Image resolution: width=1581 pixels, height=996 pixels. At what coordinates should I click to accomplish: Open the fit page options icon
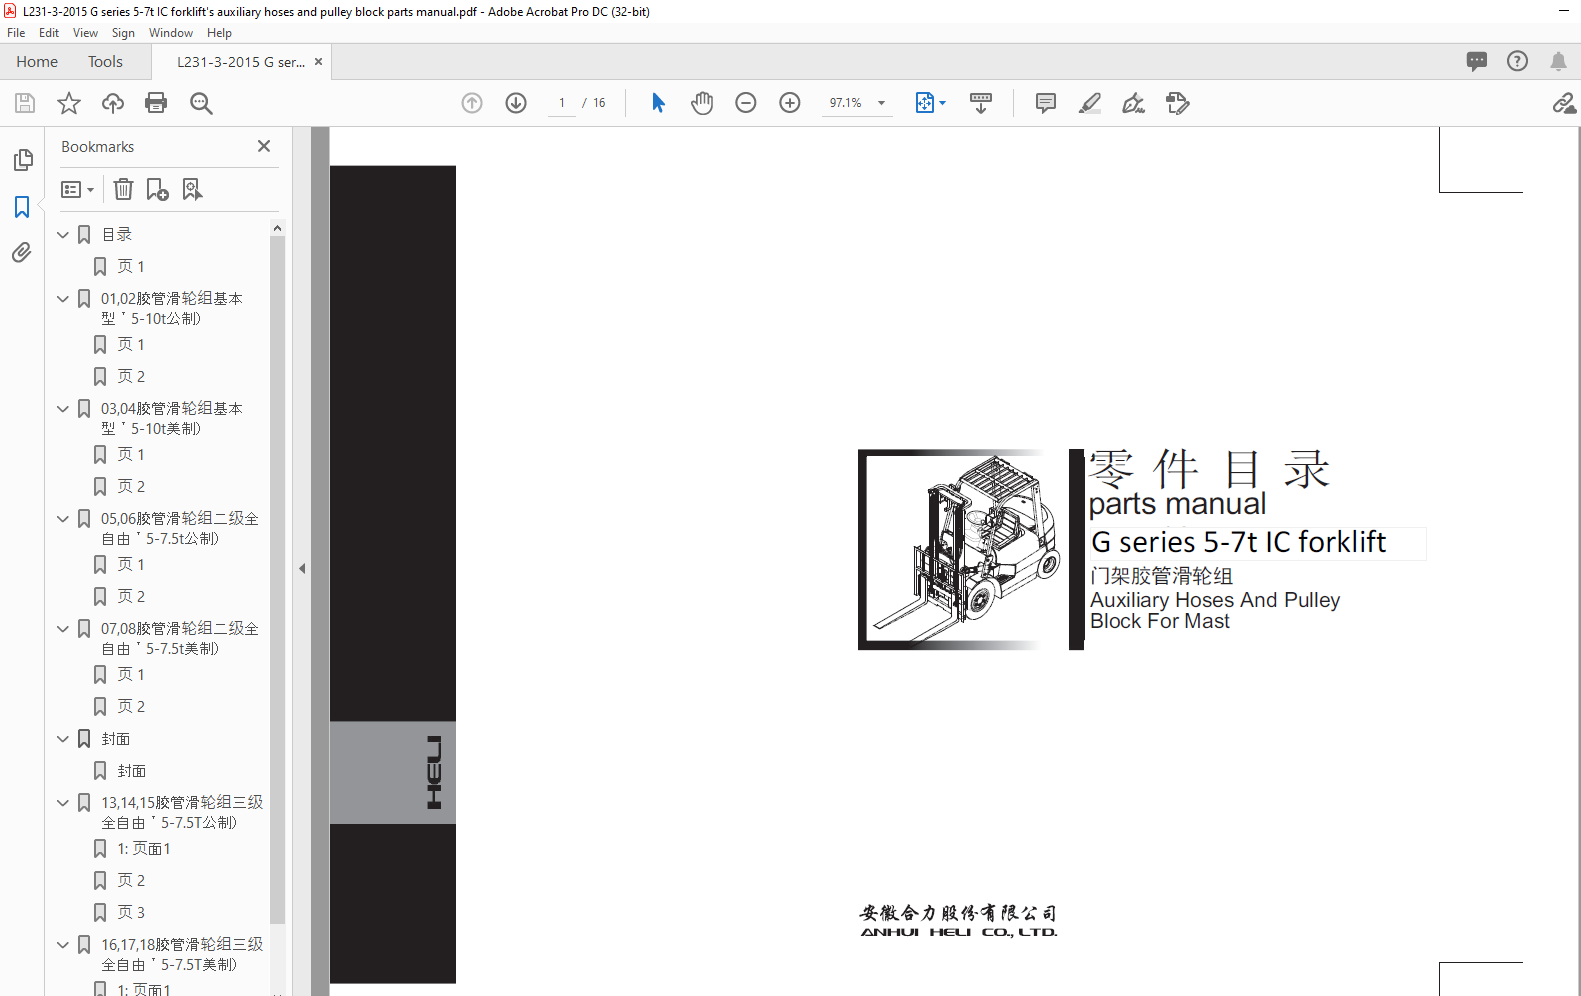coord(930,103)
